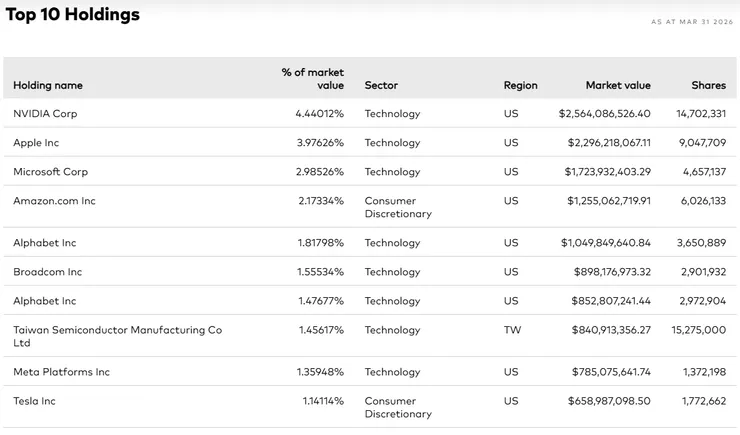Viewport: 740px width, 435px height.
Task: Select the 'Holding name' column header
Action: click(48, 85)
